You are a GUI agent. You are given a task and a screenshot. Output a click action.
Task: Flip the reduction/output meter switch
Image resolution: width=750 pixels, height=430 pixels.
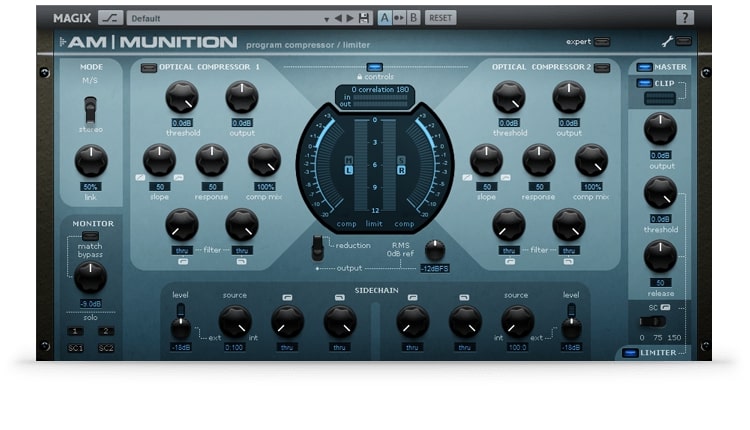coord(317,248)
